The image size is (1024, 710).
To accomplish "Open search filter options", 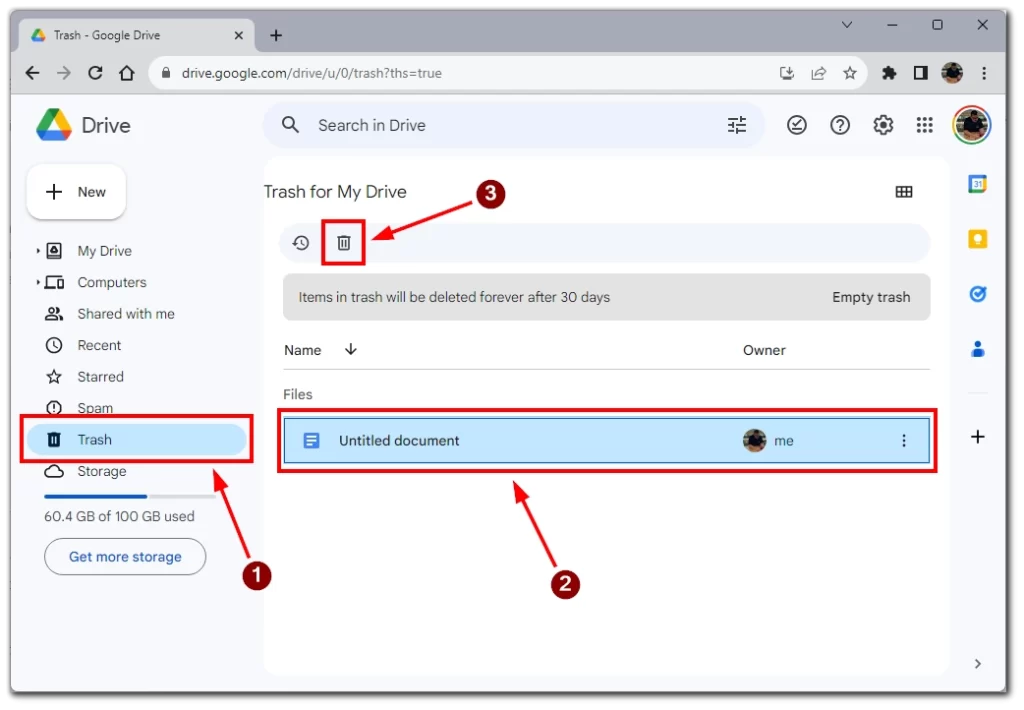I will coord(737,125).
